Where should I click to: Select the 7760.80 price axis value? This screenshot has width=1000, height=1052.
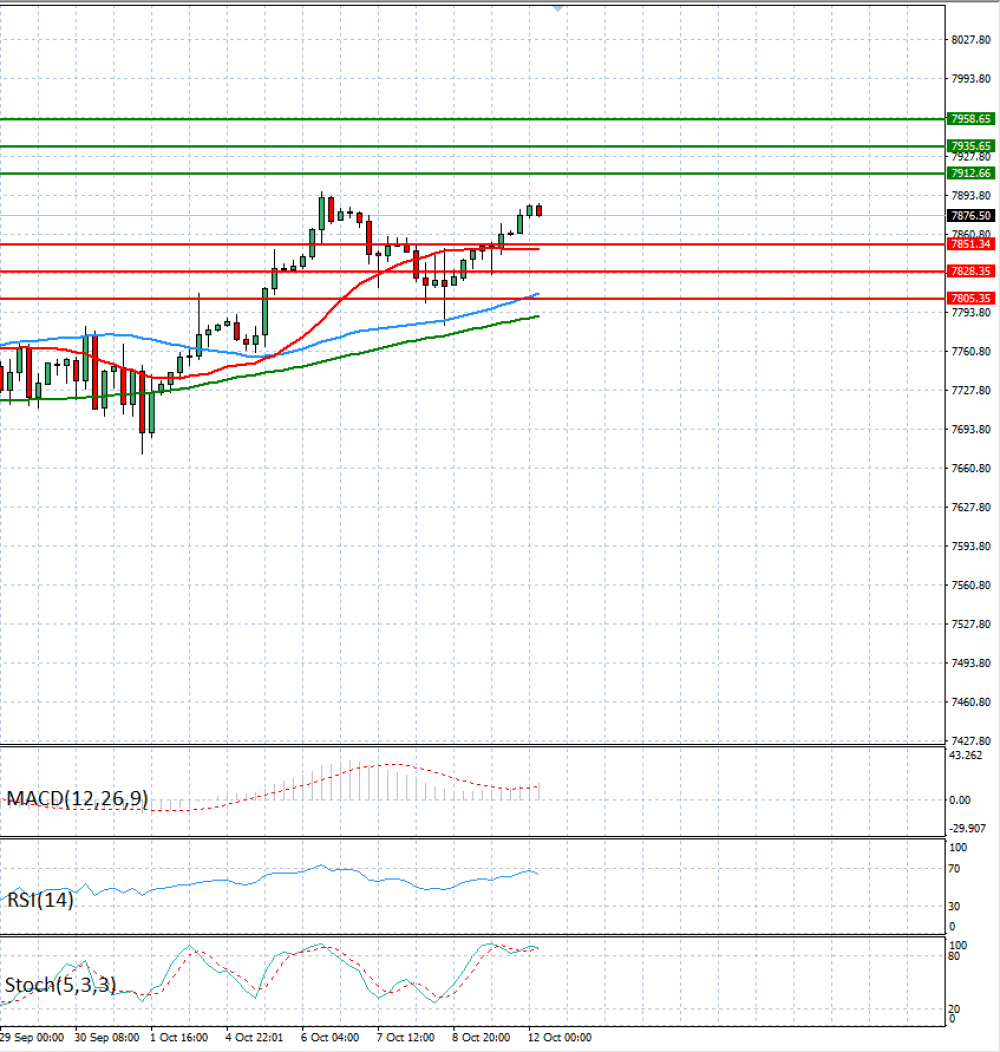tap(970, 351)
